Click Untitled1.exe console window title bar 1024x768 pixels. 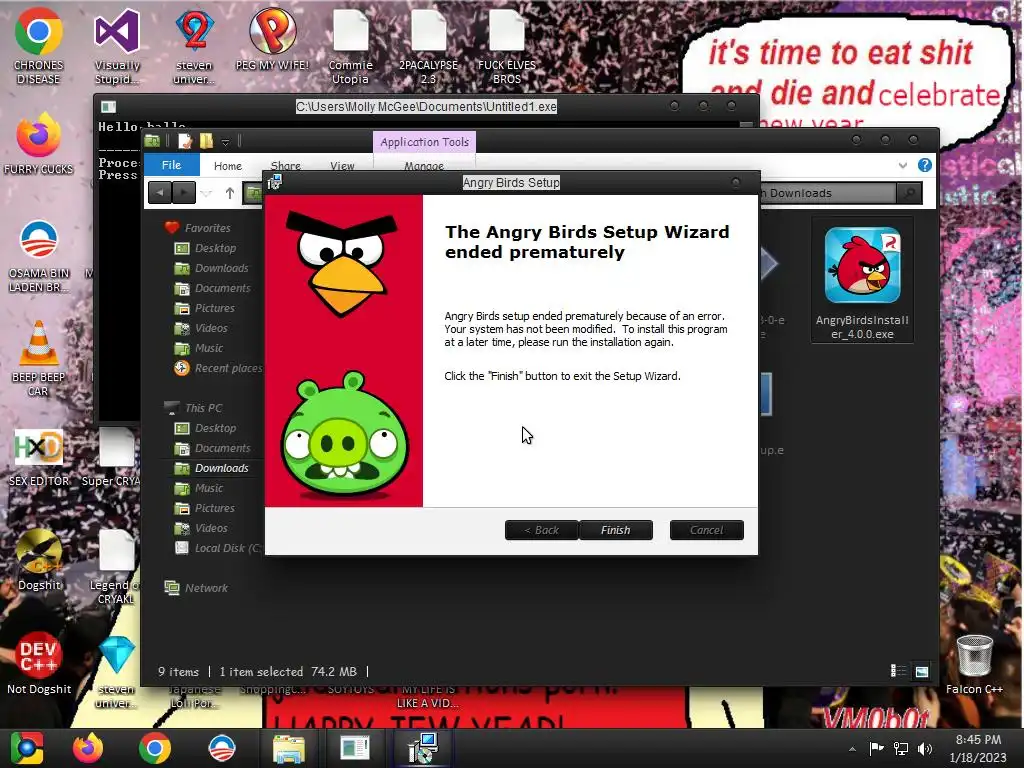click(426, 106)
